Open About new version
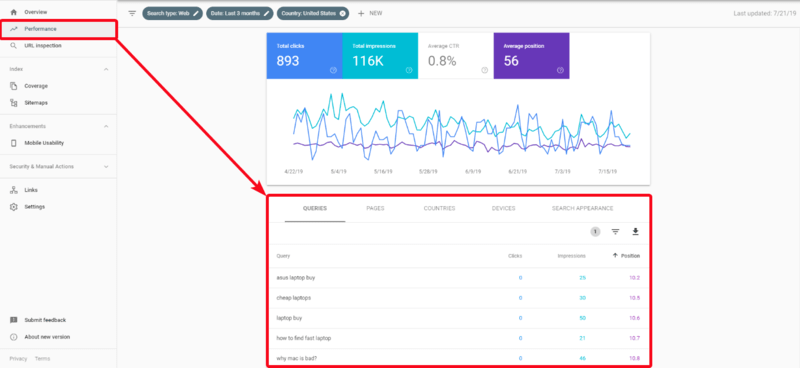Image resolution: width=800 pixels, height=368 pixels. point(47,337)
